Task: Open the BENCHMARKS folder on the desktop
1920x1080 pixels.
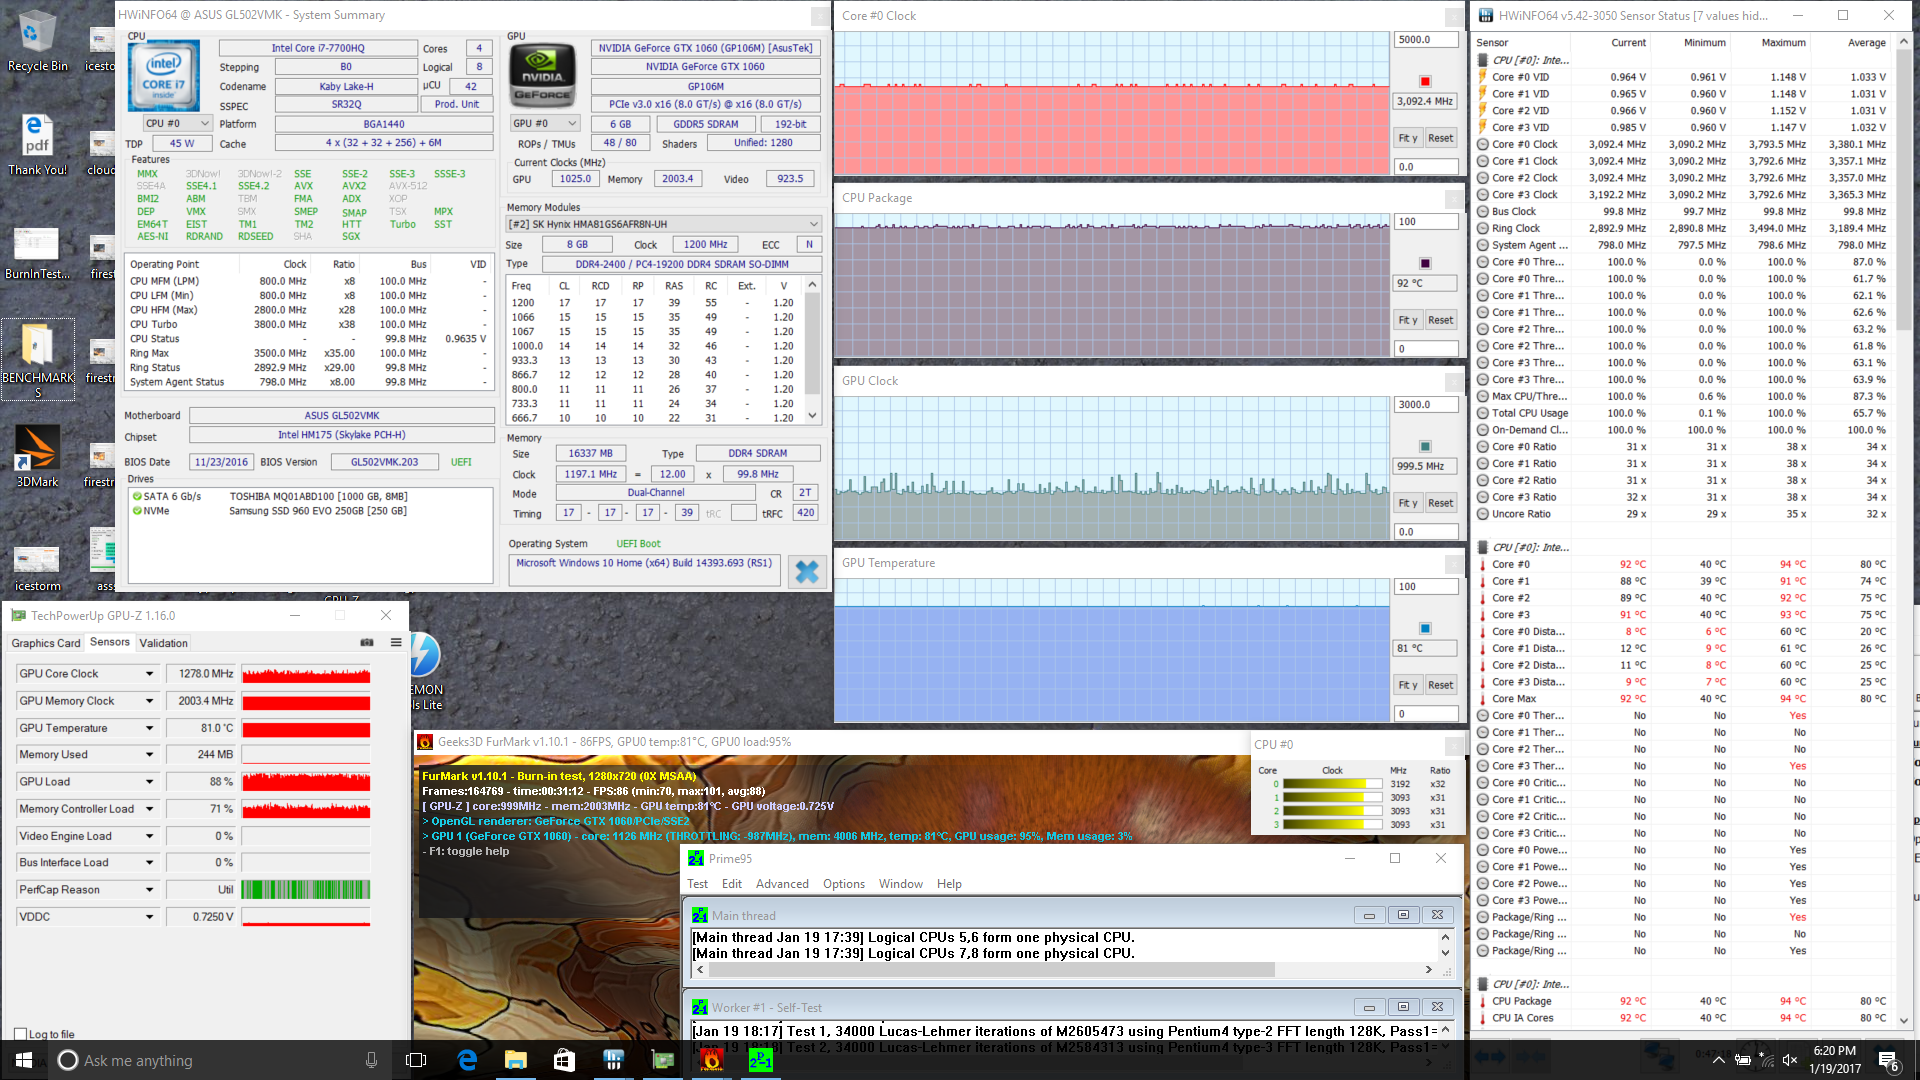Action: (x=37, y=360)
